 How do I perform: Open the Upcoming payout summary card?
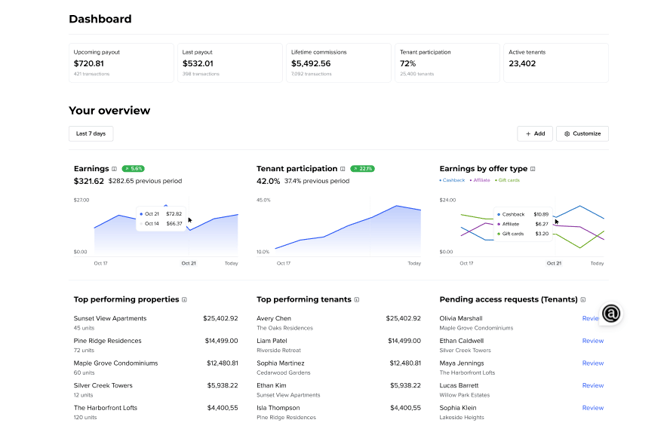click(x=121, y=62)
